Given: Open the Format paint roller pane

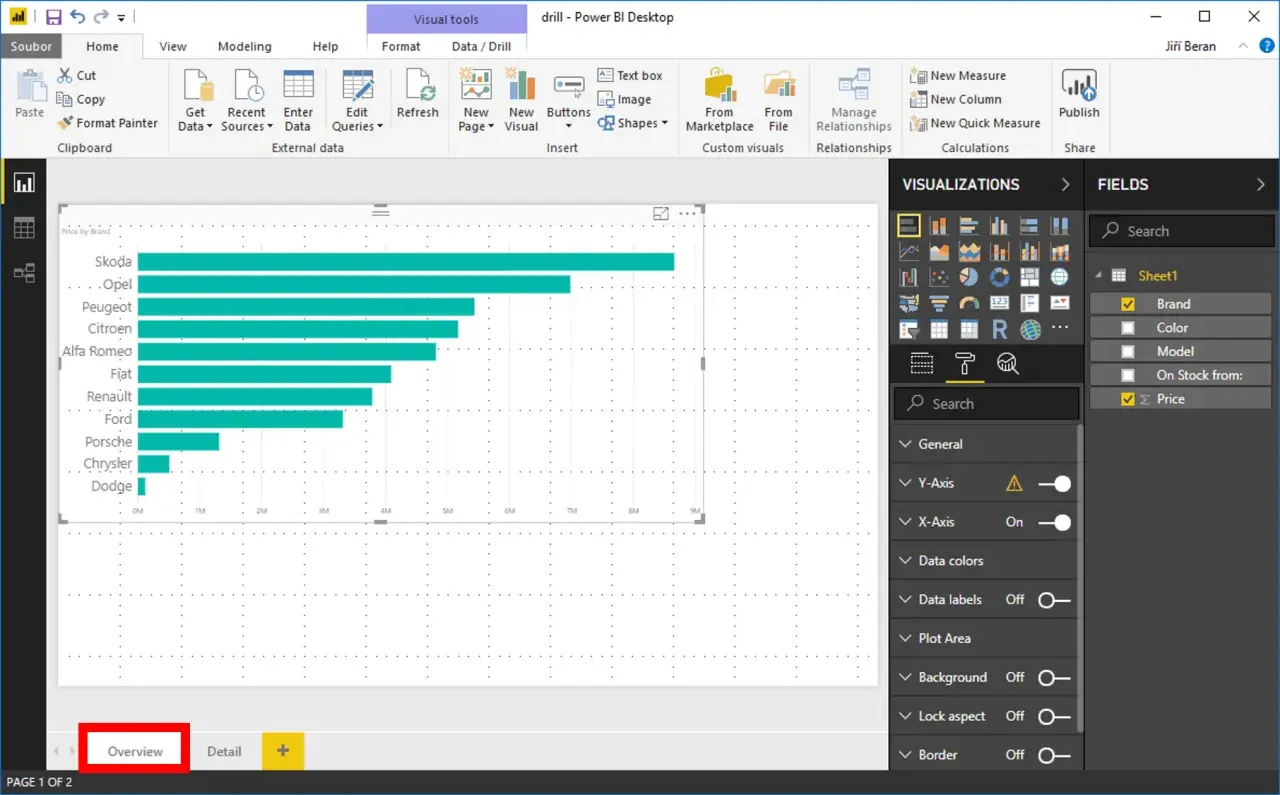Looking at the screenshot, I should click(964, 364).
